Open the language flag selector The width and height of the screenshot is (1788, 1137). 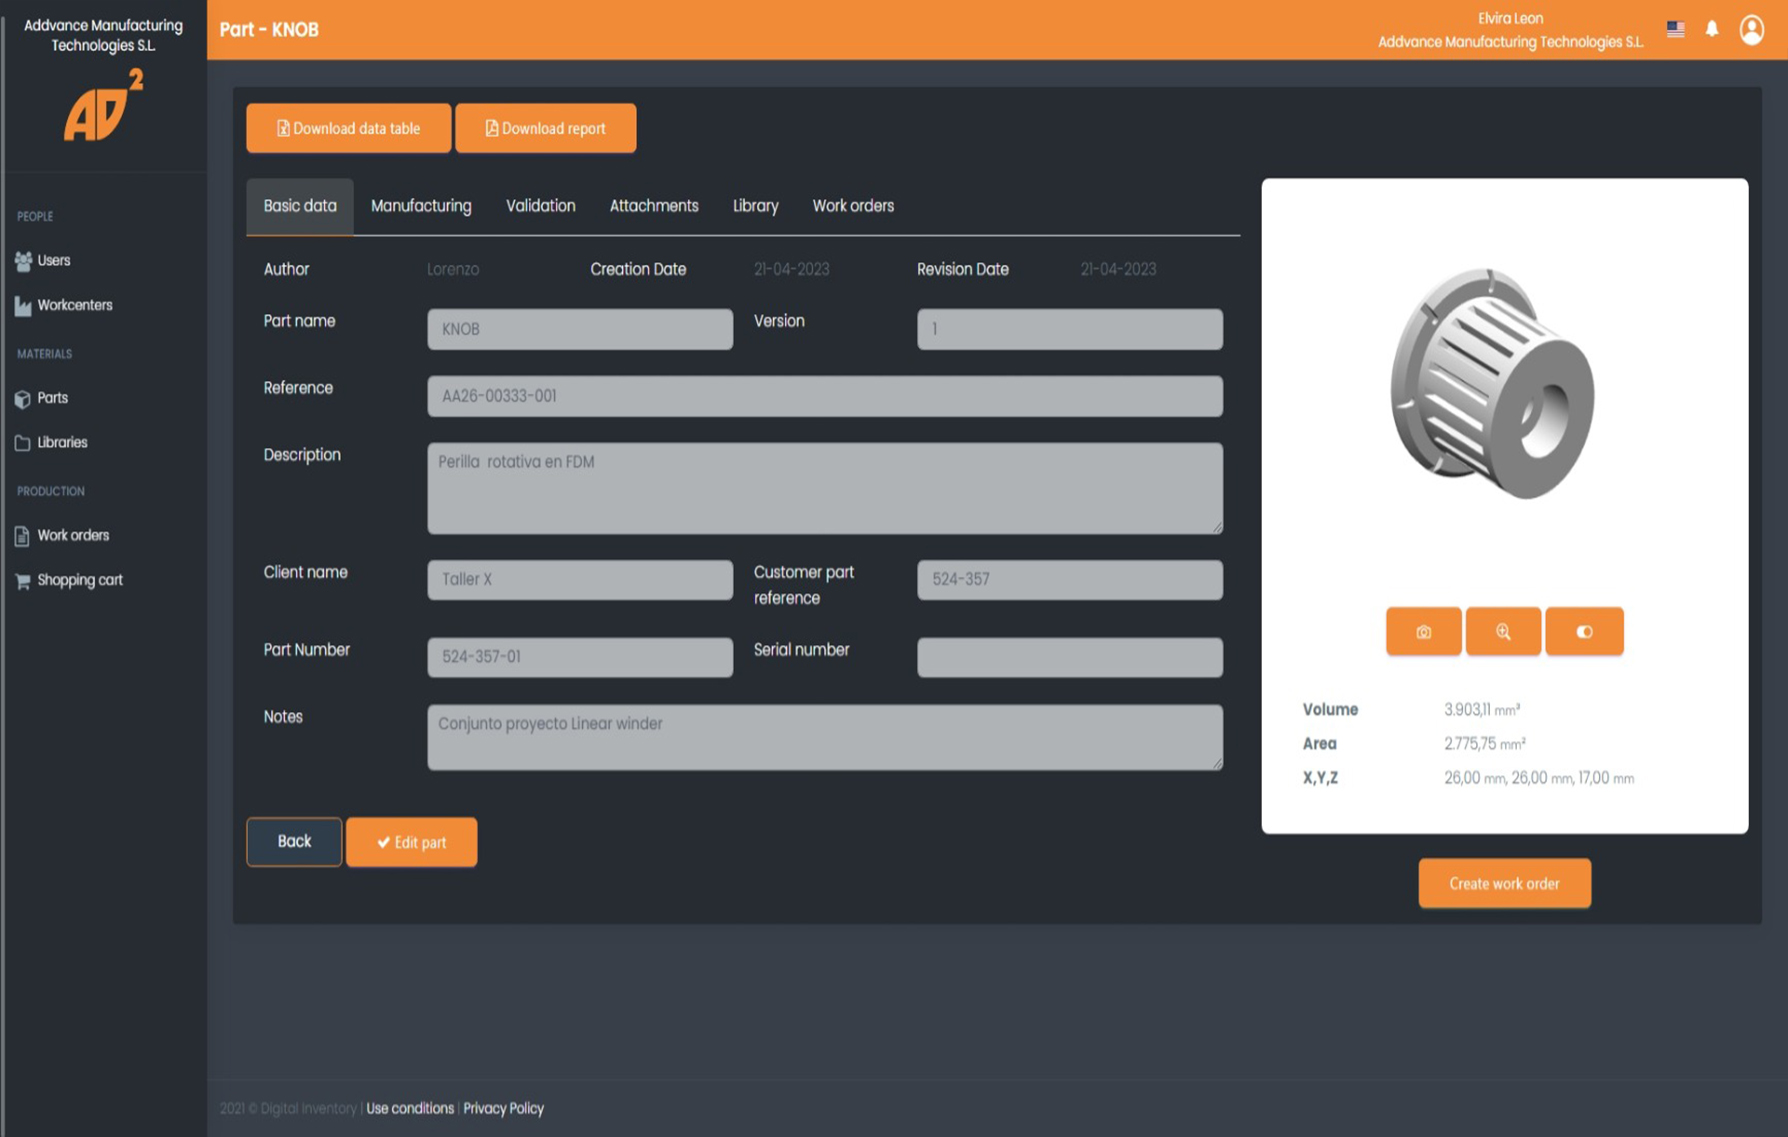pos(1676,29)
